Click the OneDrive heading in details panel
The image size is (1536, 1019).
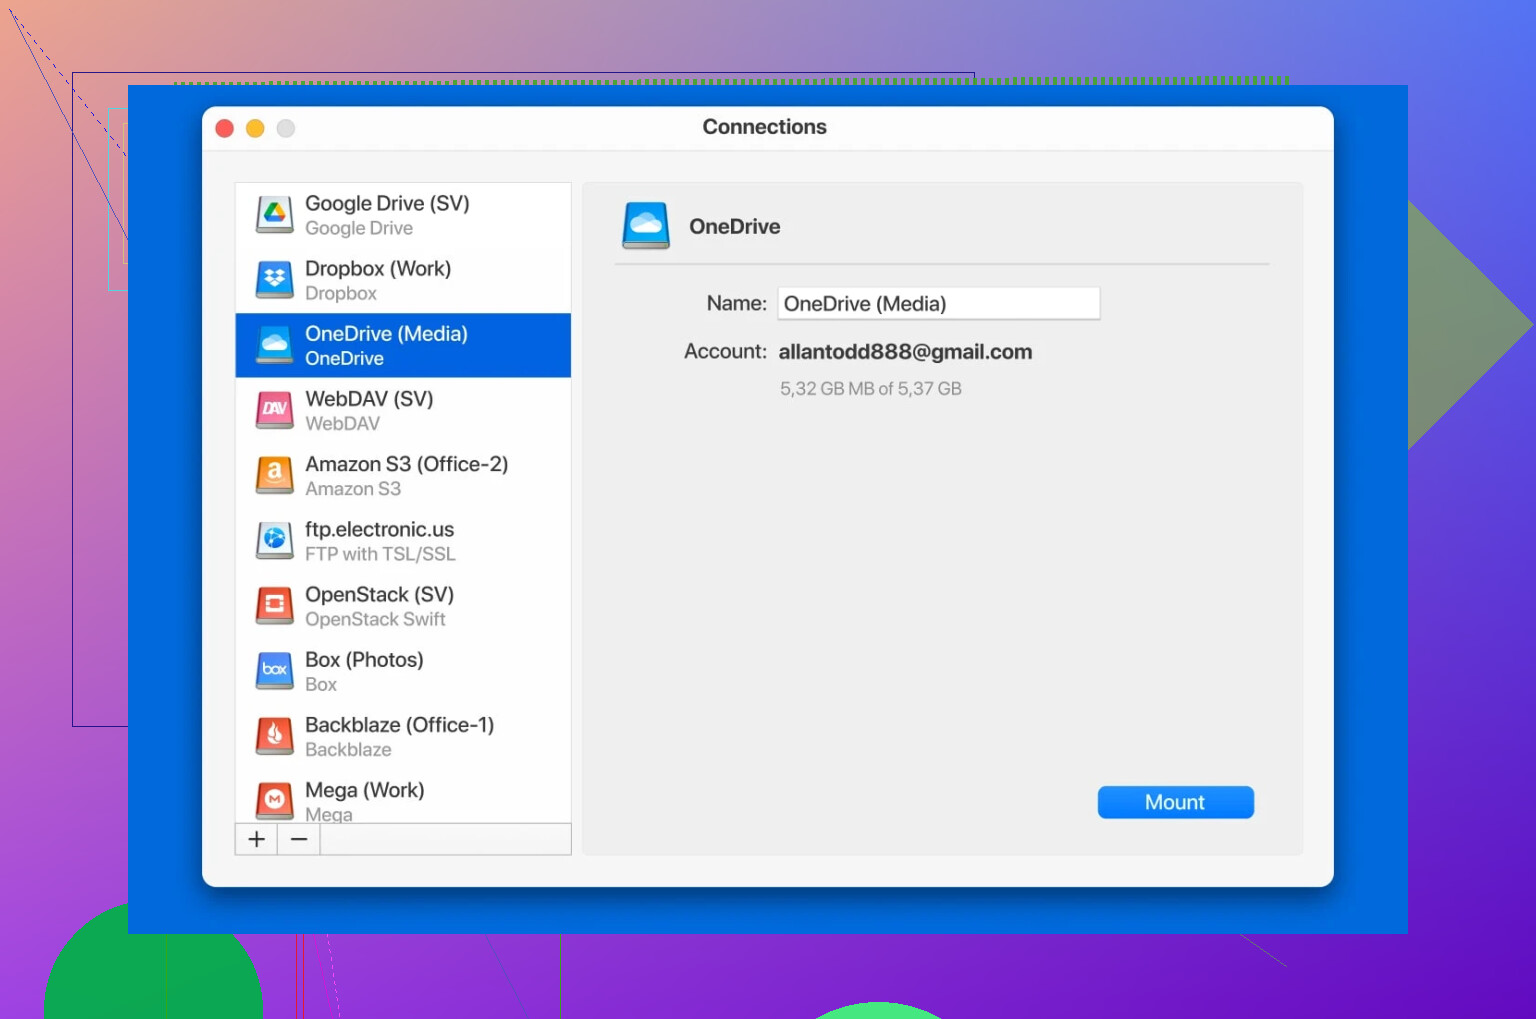point(734,227)
